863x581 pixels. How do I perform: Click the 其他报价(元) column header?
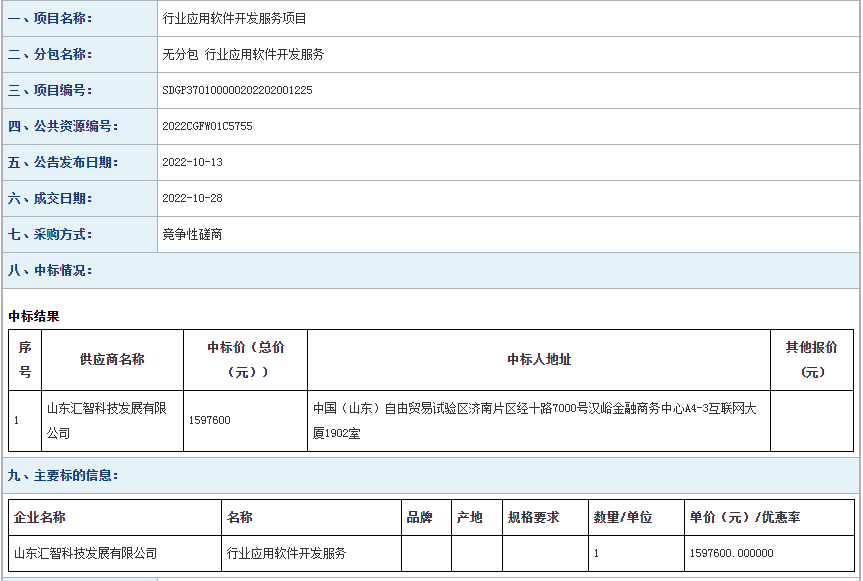tap(812, 360)
